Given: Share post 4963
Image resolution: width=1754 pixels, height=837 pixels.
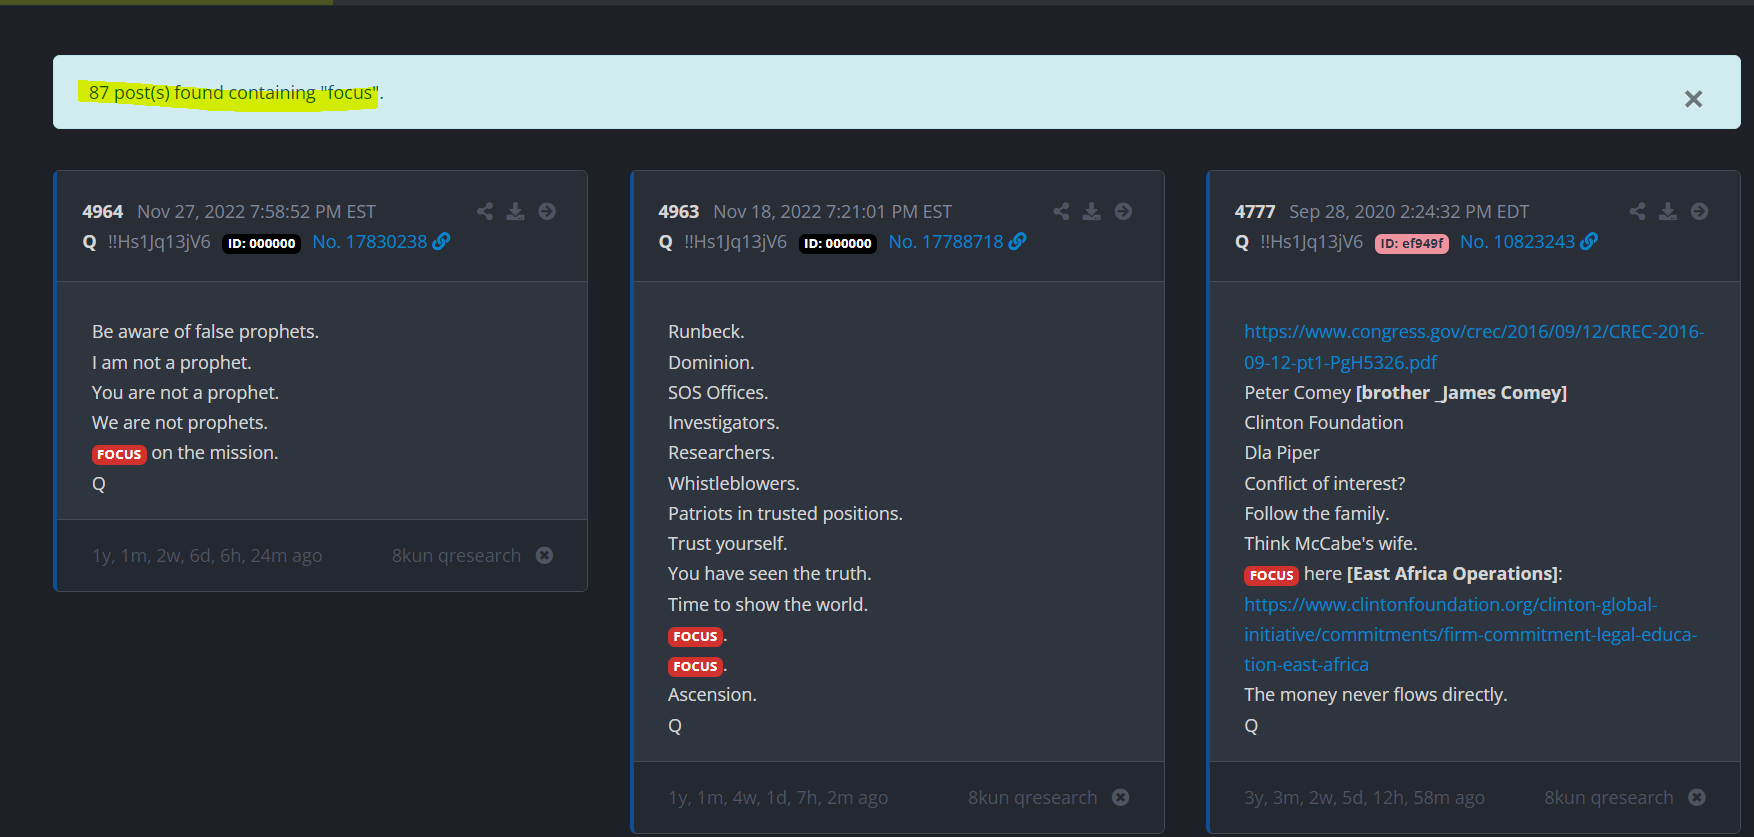Looking at the screenshot, I should pyautogui.click(x=1061, y=211).
